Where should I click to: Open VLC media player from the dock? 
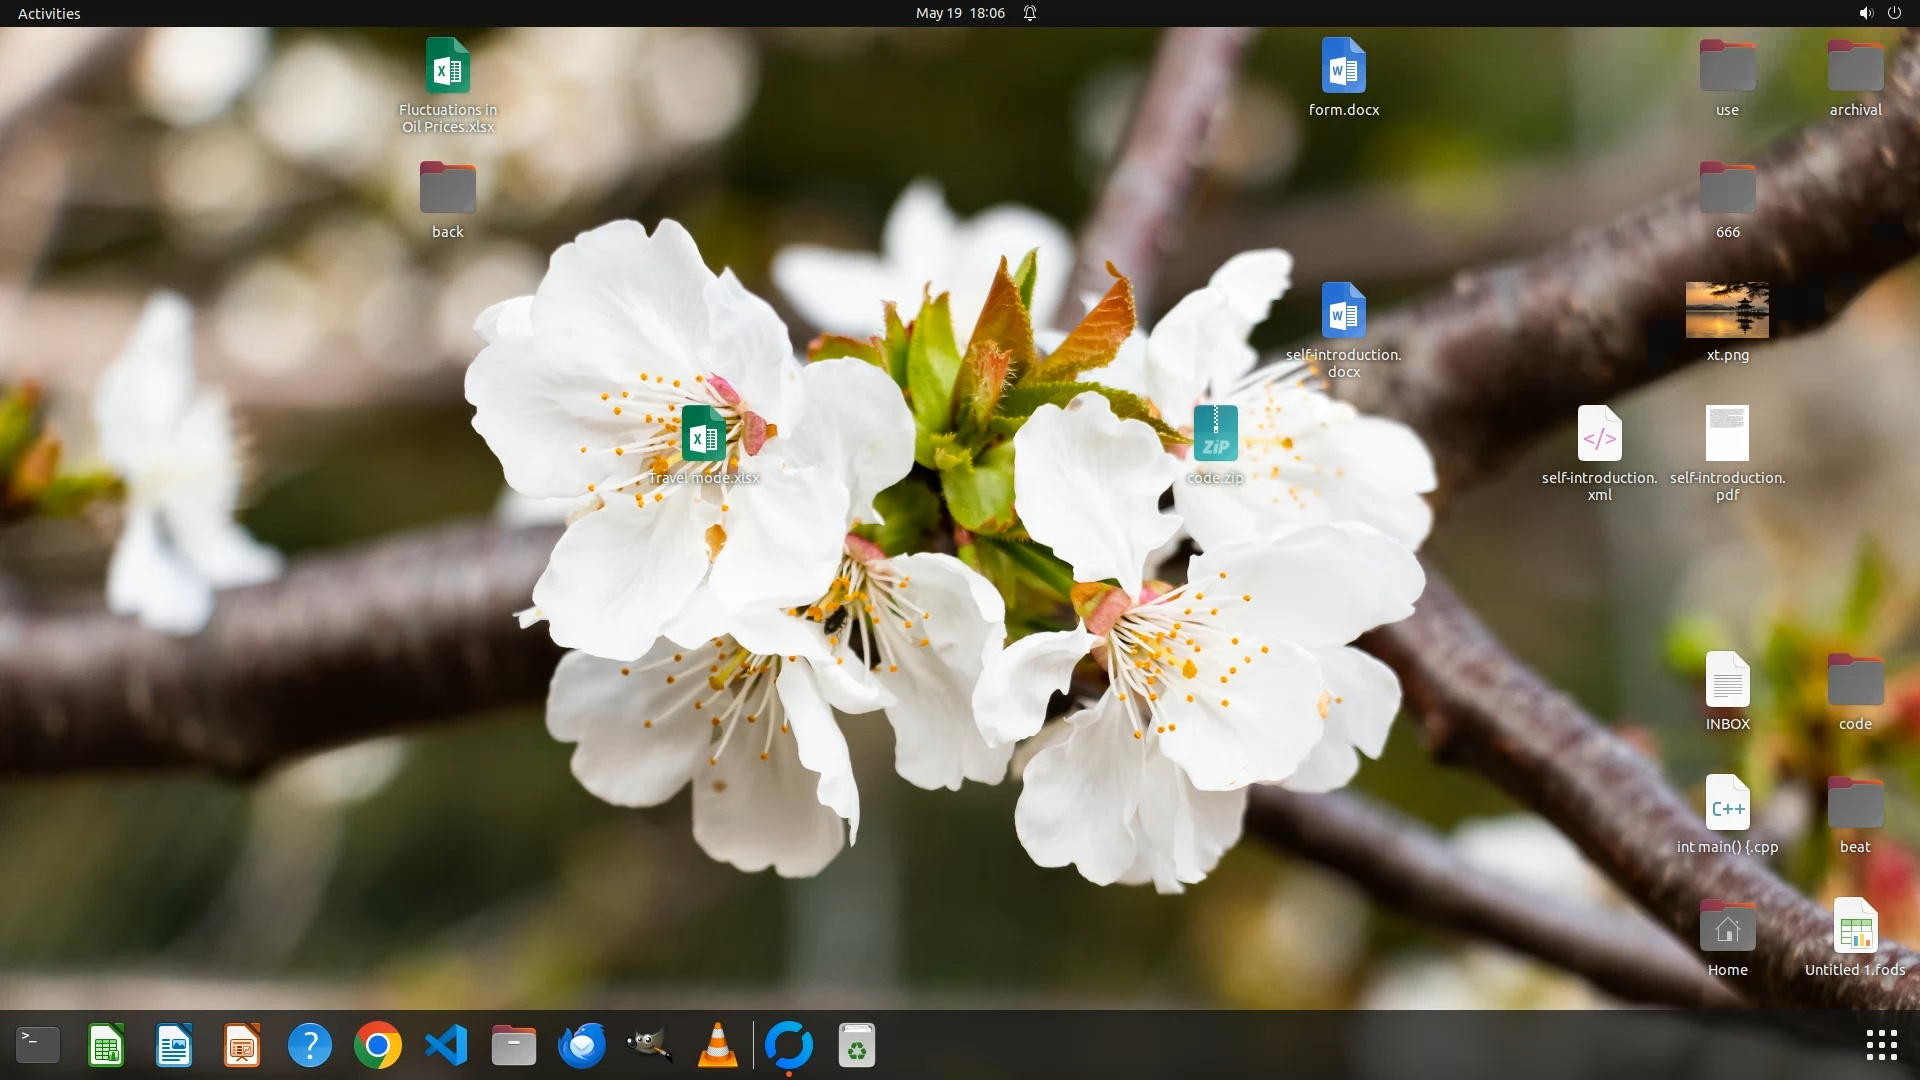tap(718, 1045)
